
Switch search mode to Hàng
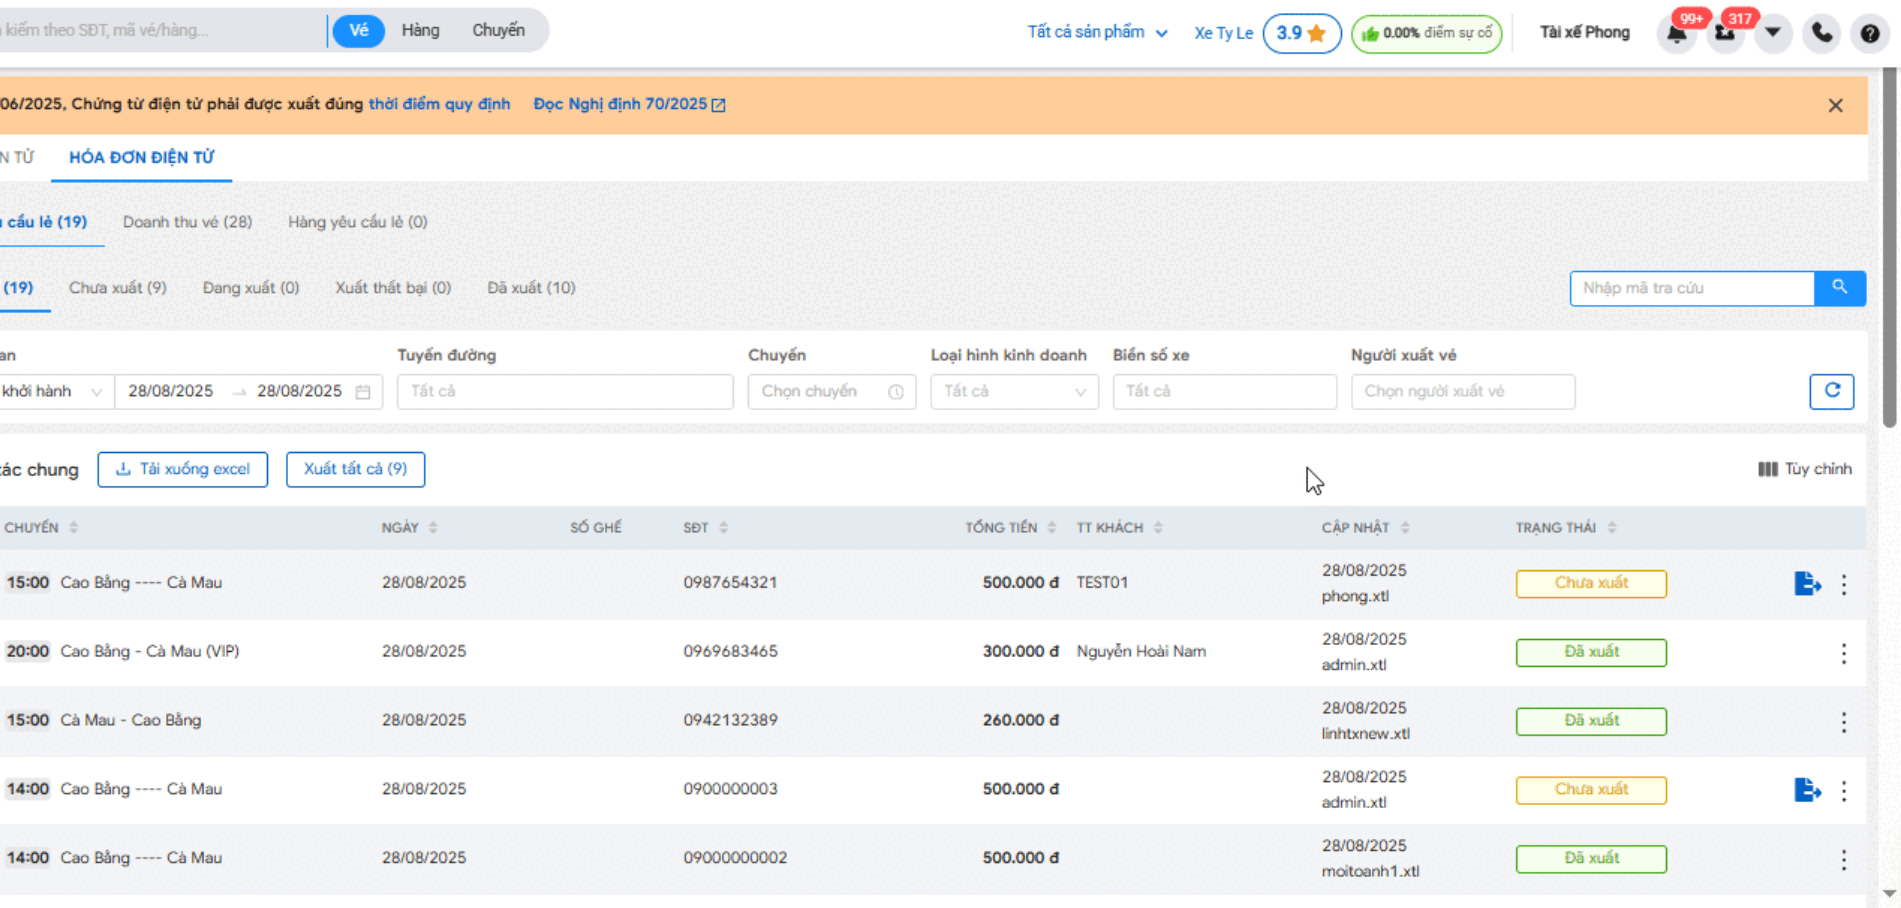tap(420, 31)
